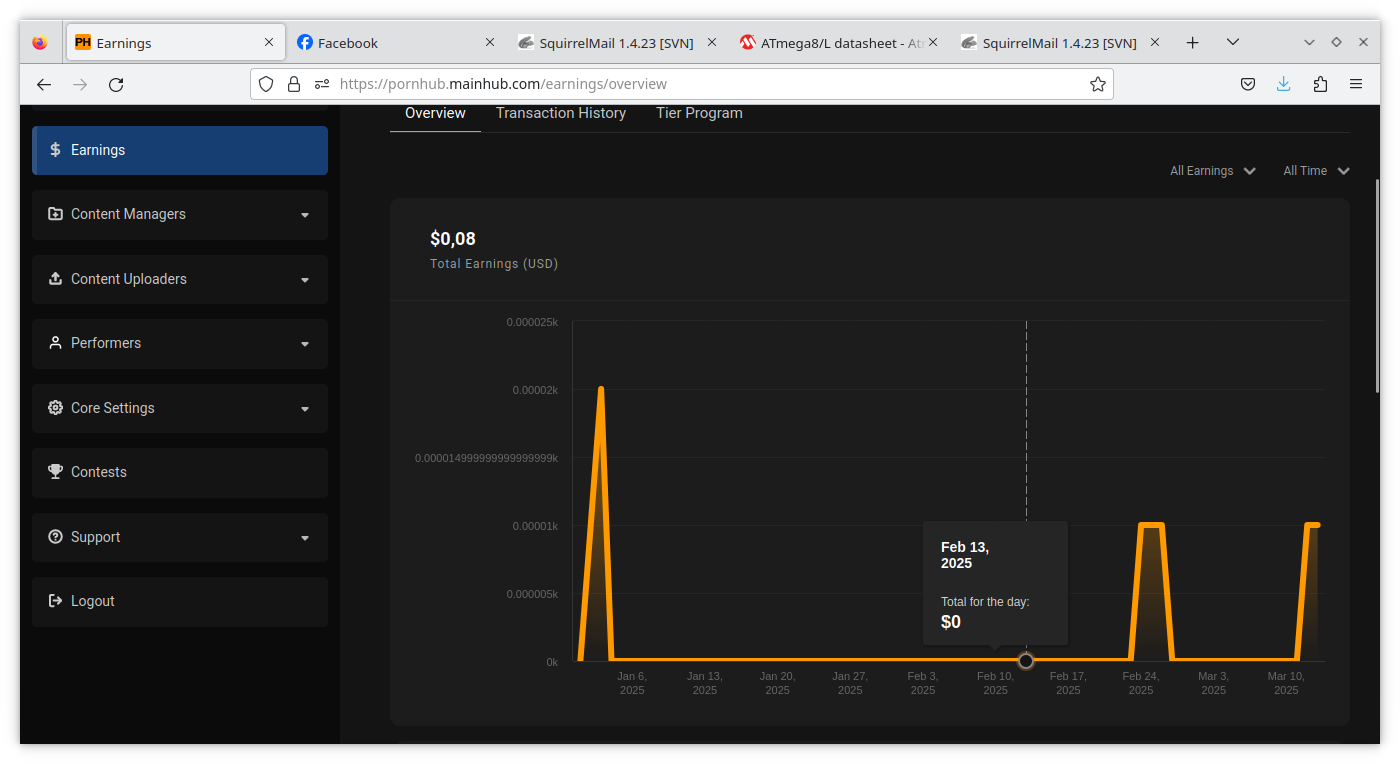Expand the Content Managers sidebar section
1400x764 pixels.
(x=180, y=215)
